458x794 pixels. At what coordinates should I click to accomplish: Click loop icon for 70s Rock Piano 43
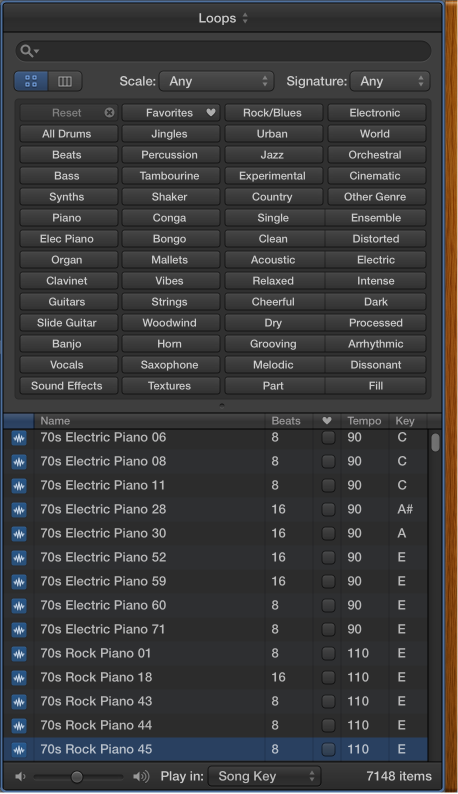[19, 702]
